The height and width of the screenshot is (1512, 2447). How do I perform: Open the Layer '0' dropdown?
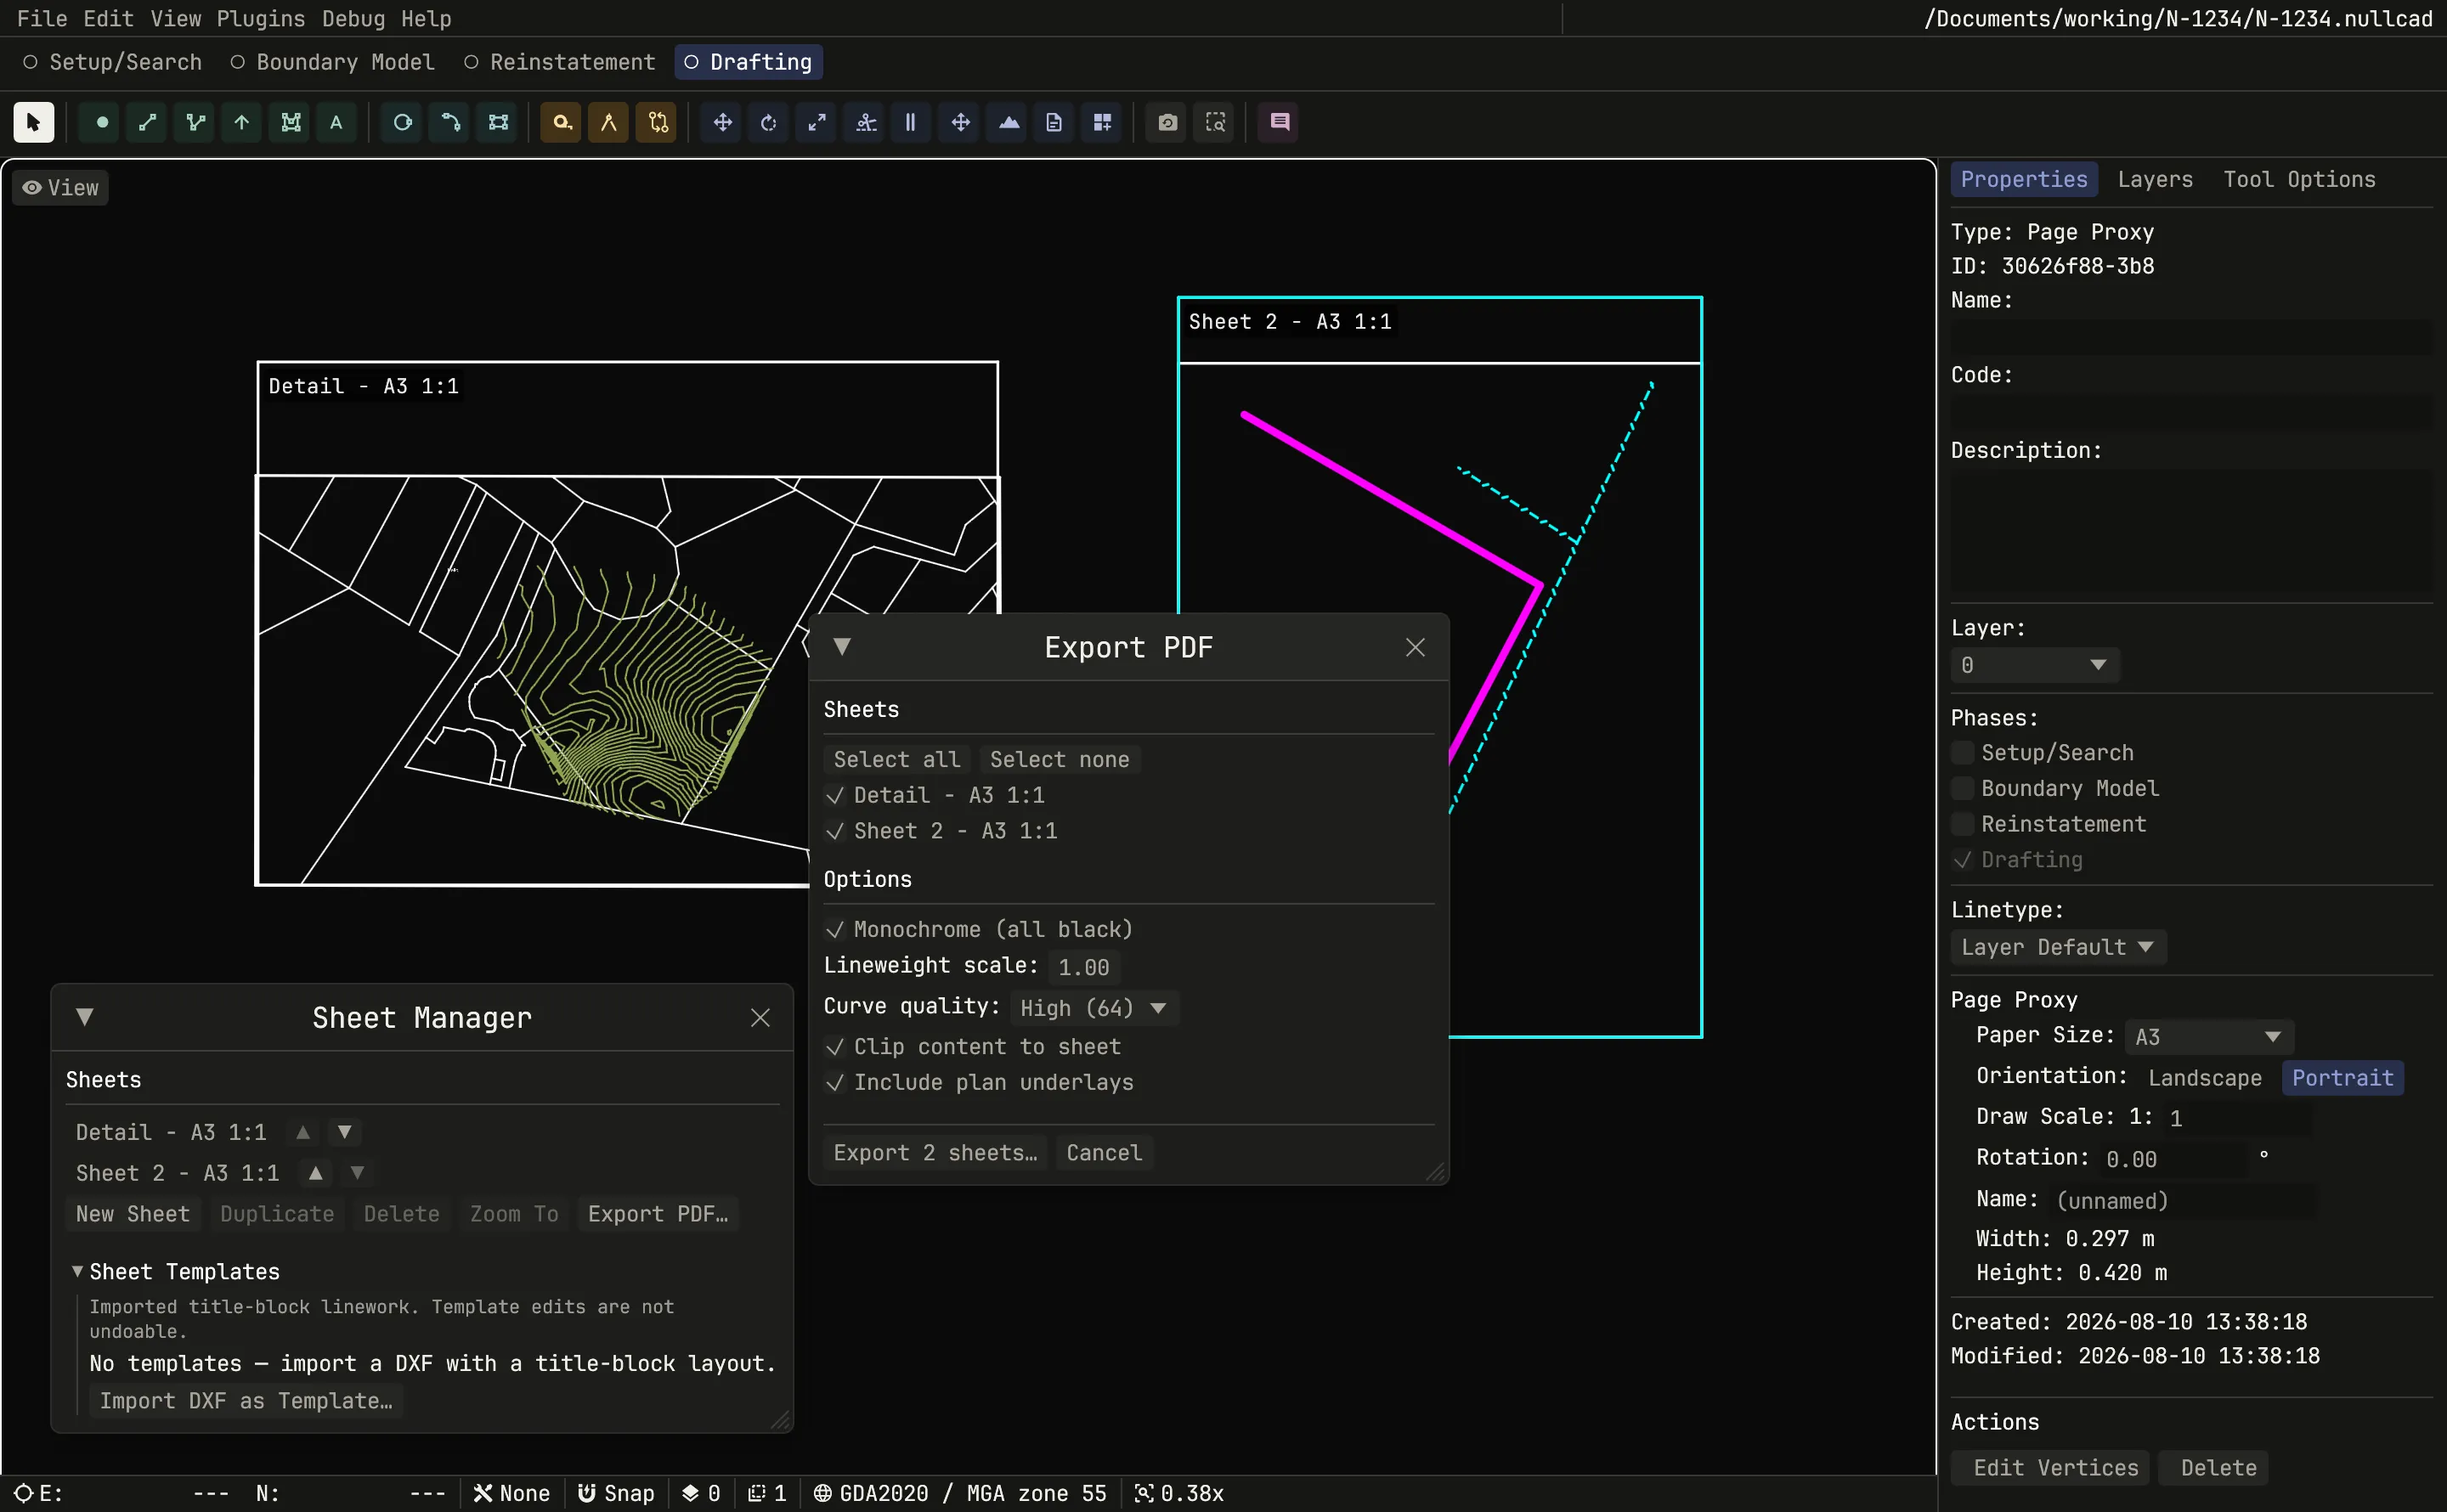pos(2034,665)
